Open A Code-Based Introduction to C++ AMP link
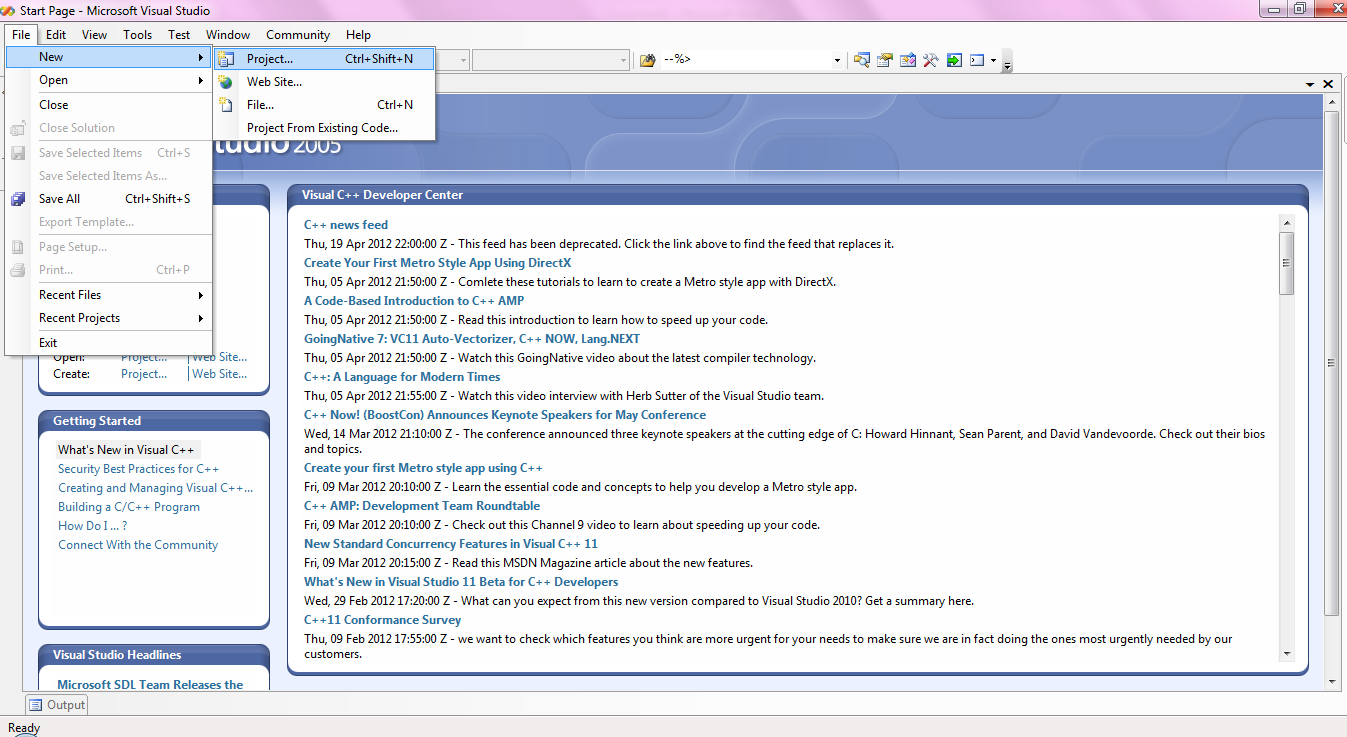The width and height of the screenshot is (1347, 737). click(414, 301)
